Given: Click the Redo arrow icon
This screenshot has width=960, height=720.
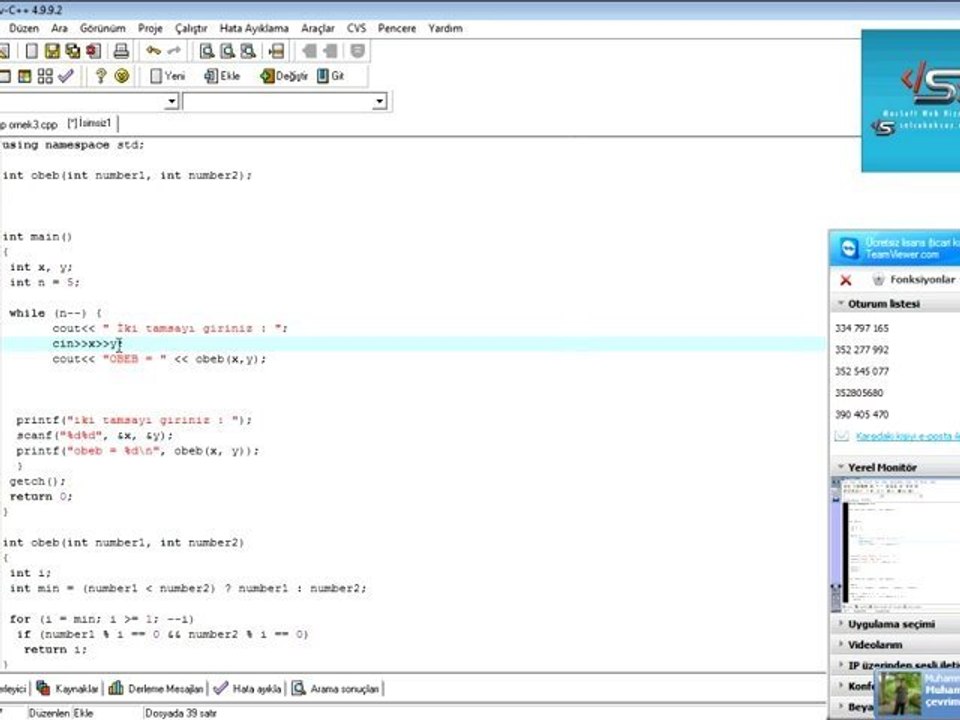Looking at the screenshot, I should pos(174,51).
